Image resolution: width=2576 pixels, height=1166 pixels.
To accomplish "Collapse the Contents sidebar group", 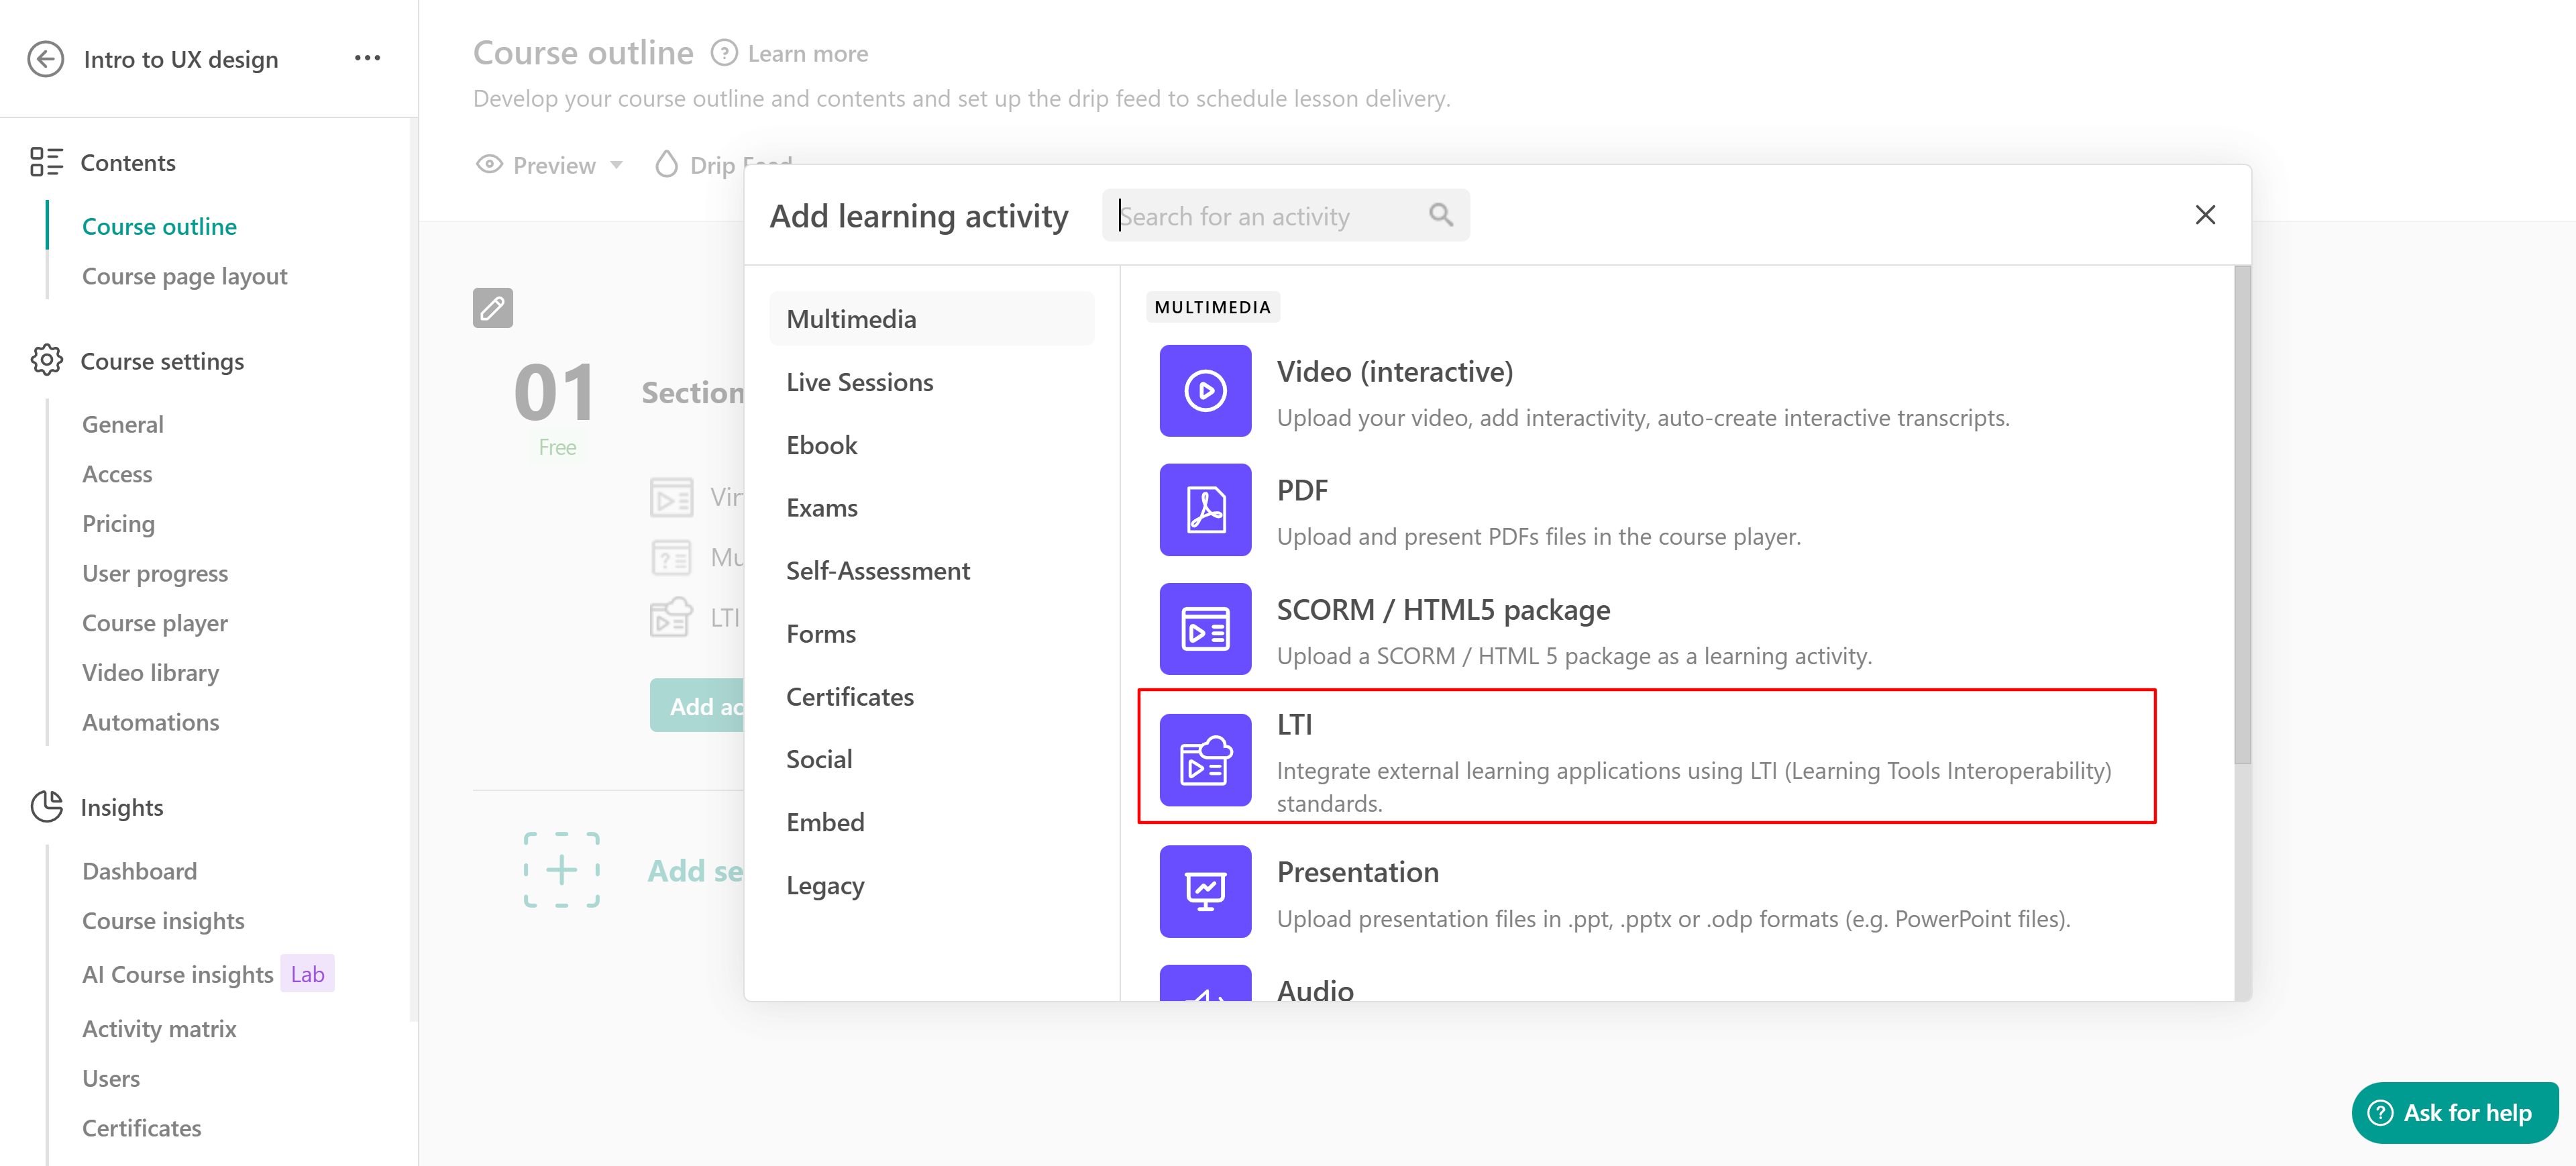I will (x=128, y=162).
